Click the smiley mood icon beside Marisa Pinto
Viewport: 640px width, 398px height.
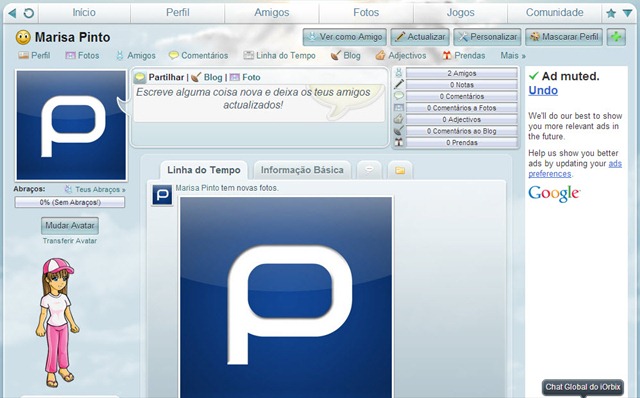[23, 38]
